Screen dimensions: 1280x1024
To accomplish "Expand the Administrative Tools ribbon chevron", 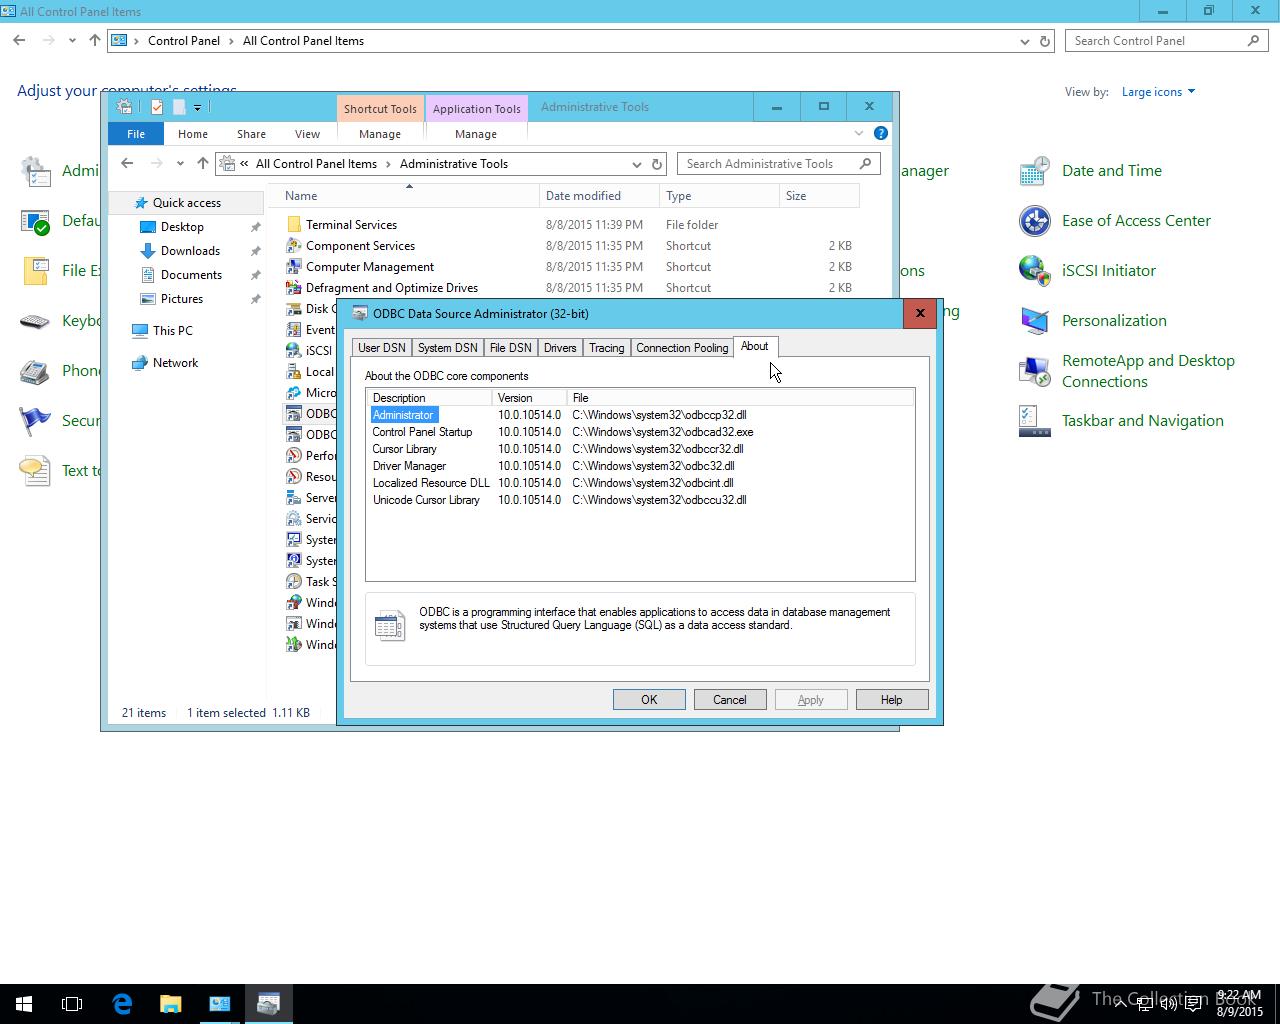I will pos(859,133).
